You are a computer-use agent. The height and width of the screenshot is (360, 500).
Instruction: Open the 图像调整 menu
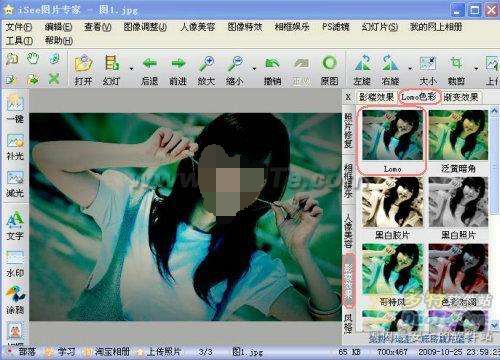(145, 27)
